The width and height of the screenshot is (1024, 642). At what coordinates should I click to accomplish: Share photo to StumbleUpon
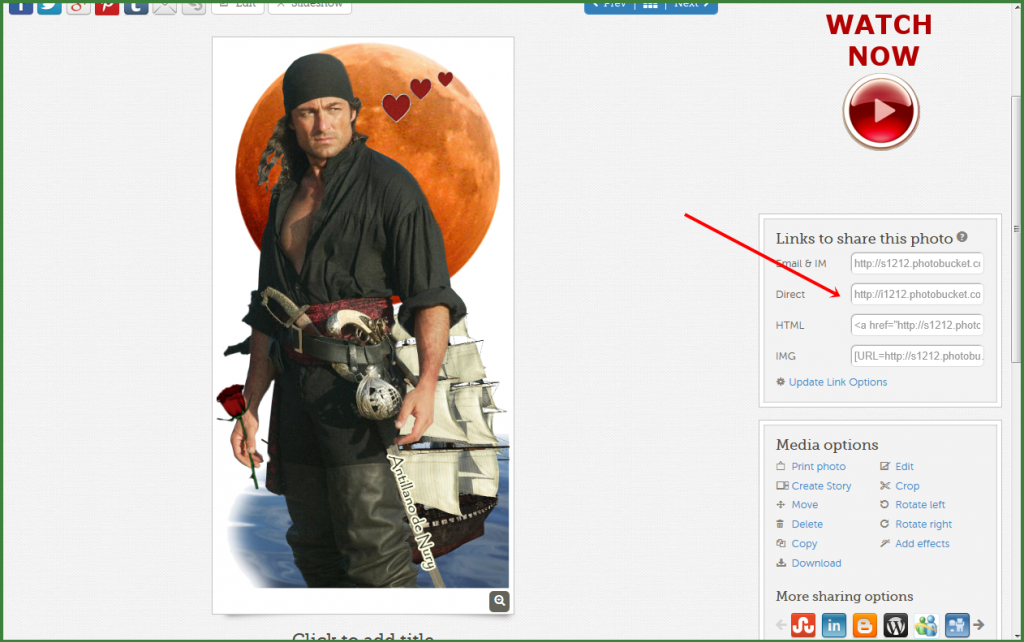(x=803, y=626)
